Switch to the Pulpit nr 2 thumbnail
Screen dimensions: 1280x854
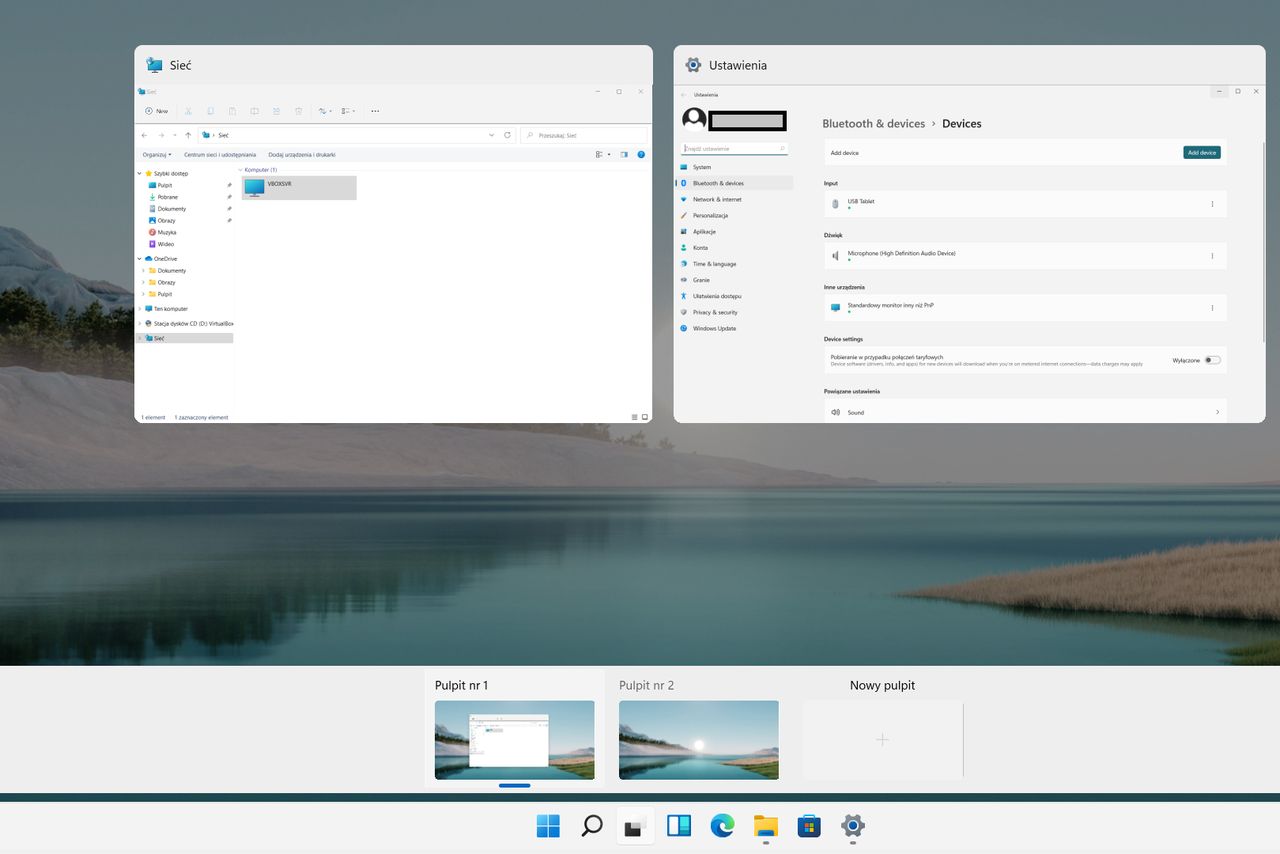698,739
